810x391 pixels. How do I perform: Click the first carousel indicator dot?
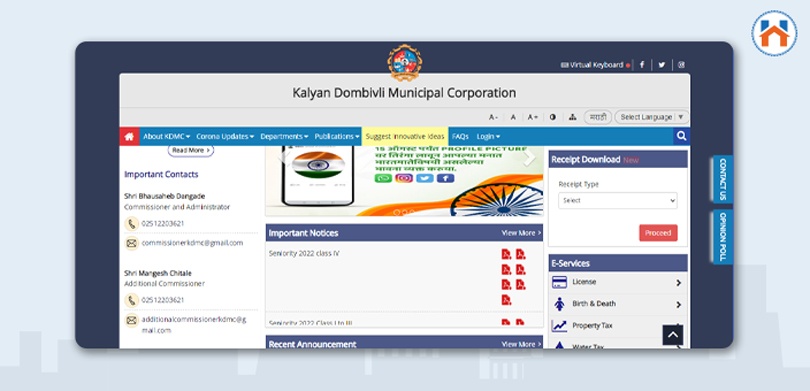tap(397, 212)
